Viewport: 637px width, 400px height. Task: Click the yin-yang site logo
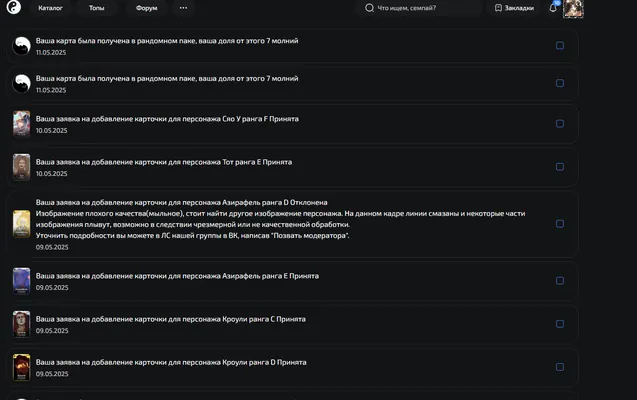coord(14,6)
